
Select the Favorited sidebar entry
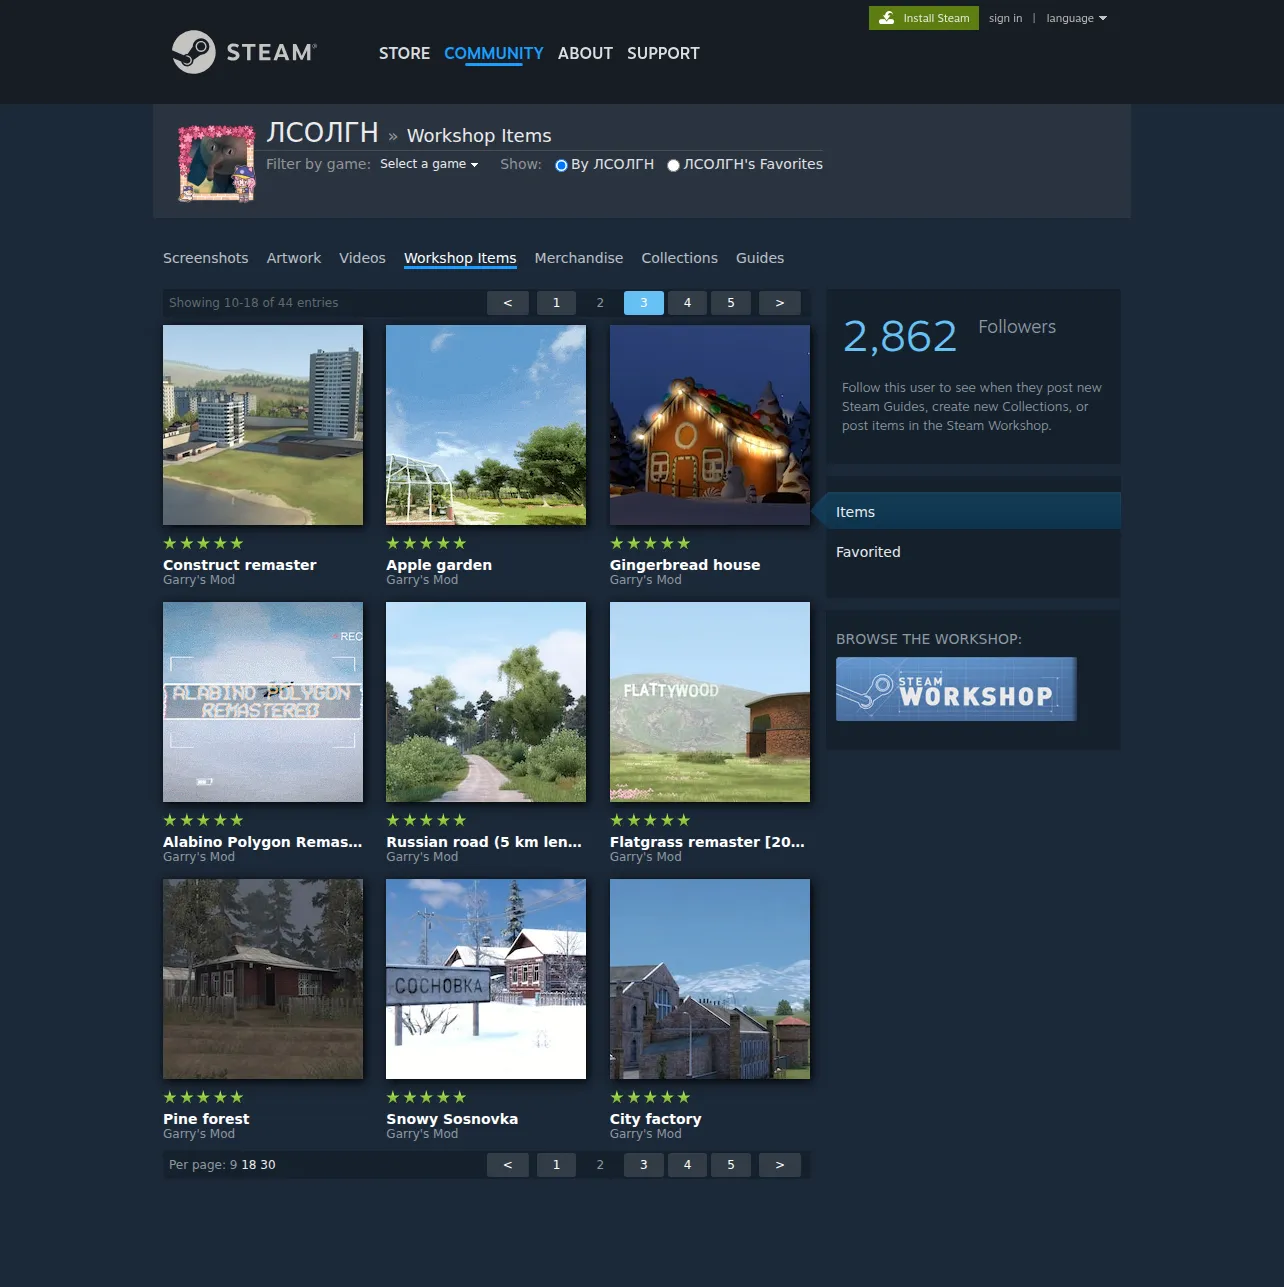pyautogui.click(x=973, y=552)
